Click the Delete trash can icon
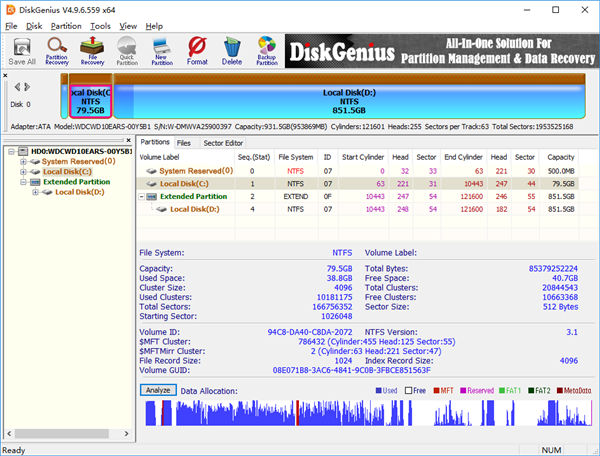This screenshot has height=456, width=600. tap(232, 49)
